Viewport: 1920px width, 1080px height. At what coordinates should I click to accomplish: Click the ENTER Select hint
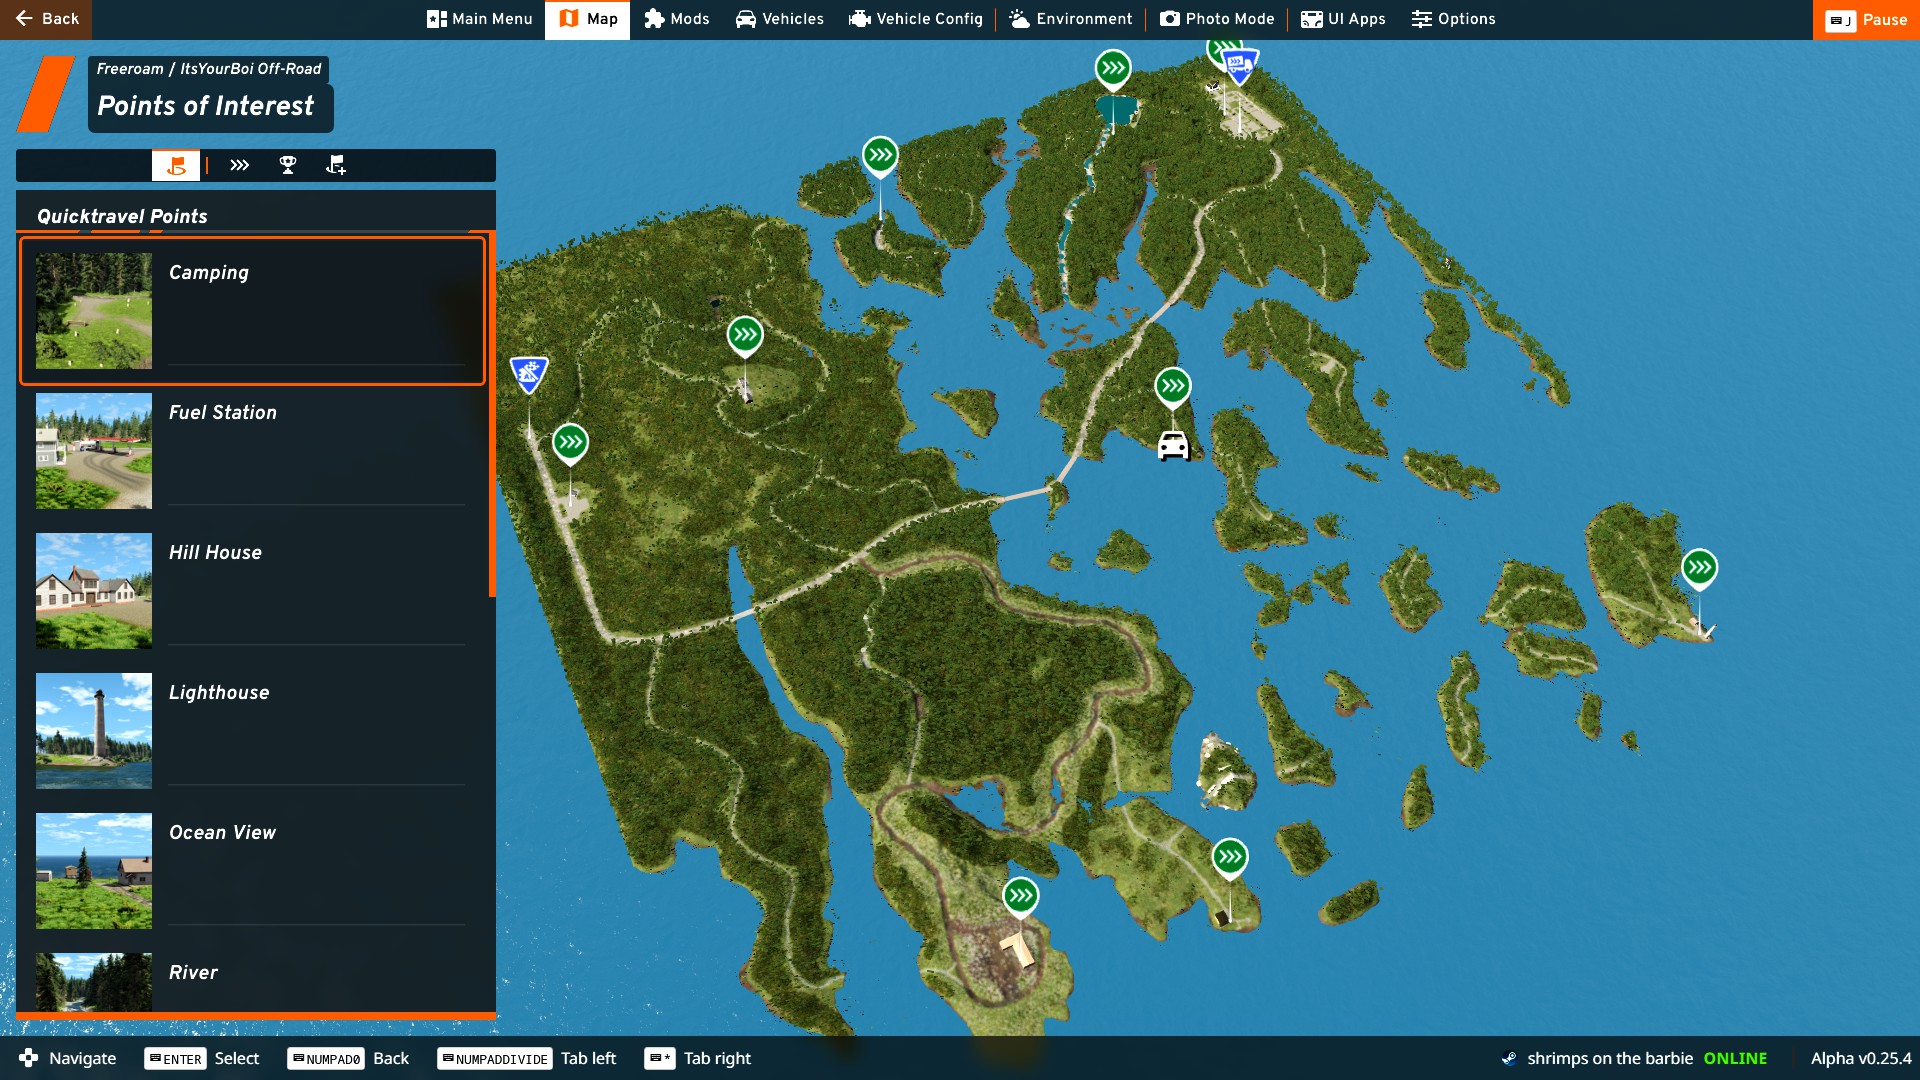203,1059
